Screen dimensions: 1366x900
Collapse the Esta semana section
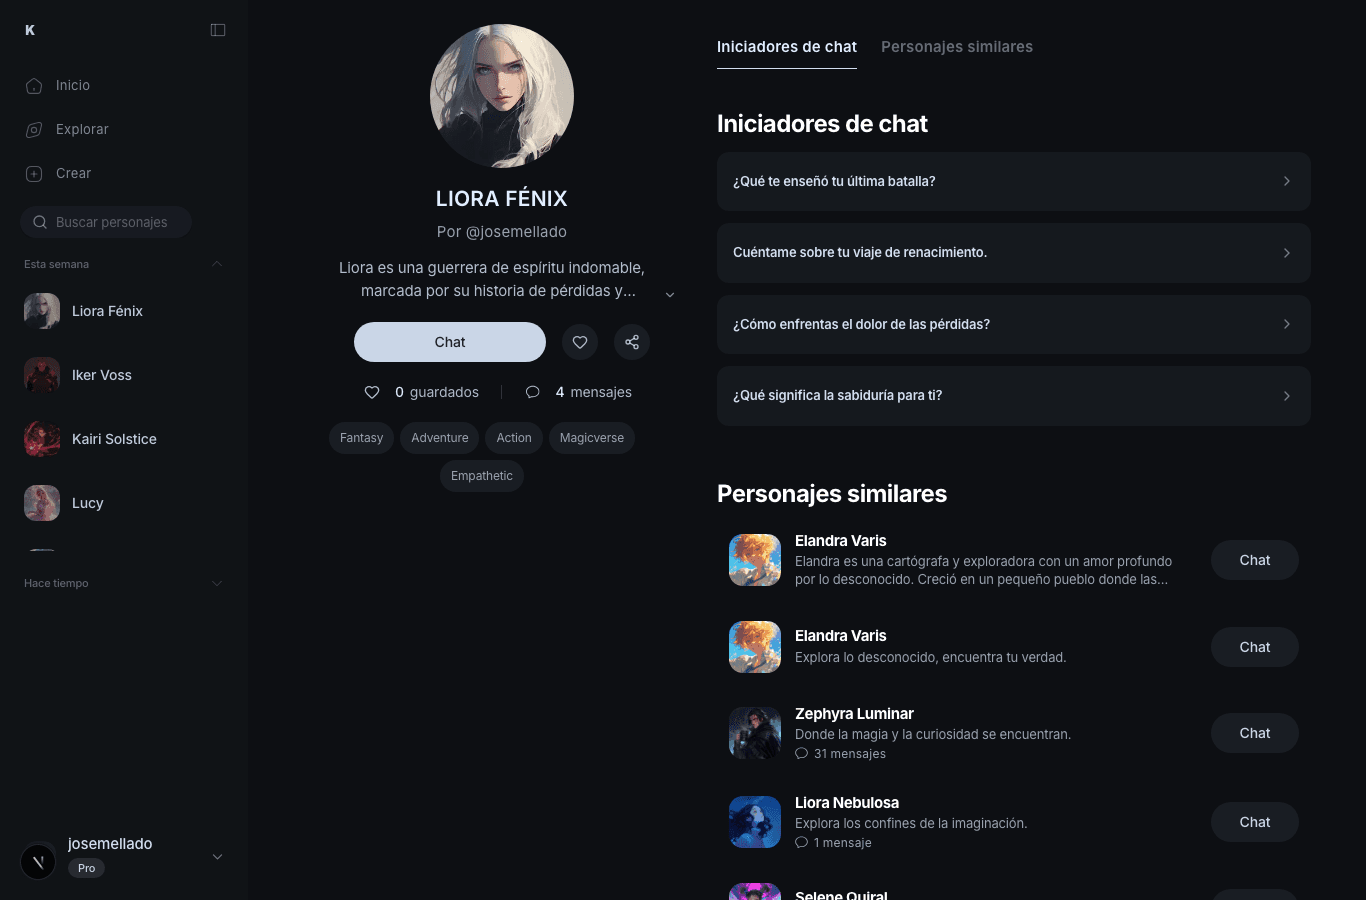pos(217,264)
